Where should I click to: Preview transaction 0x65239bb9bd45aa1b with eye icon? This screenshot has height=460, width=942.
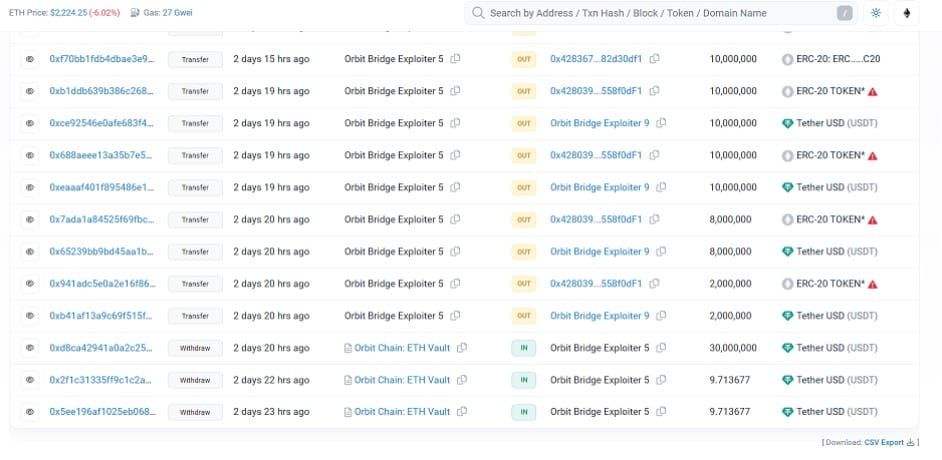click(30, 252)
